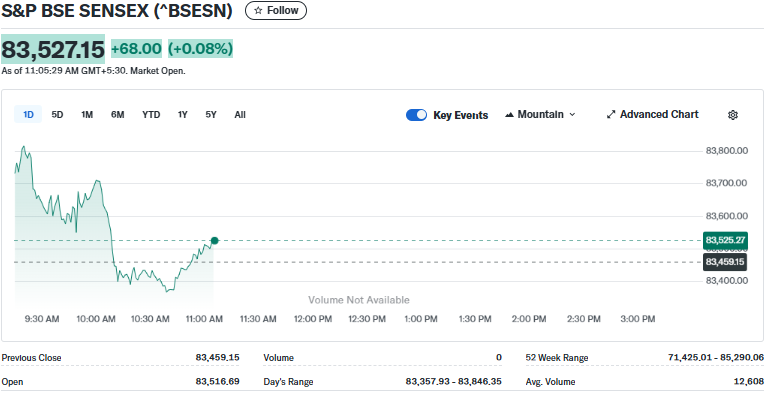Click the 3:00 PM axis label
767x396 pixels.
[x=638, y=319]
